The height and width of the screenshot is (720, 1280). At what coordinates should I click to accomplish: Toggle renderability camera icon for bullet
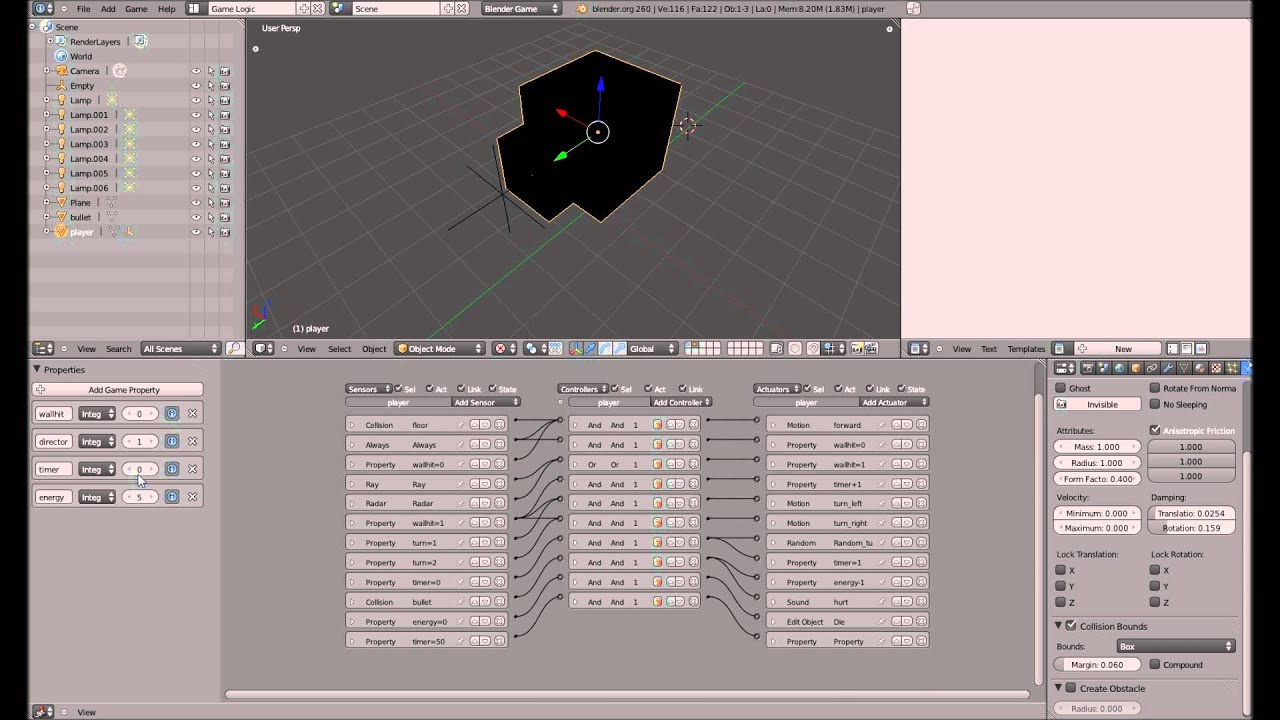pyautogui.click(x=225, y=217)
